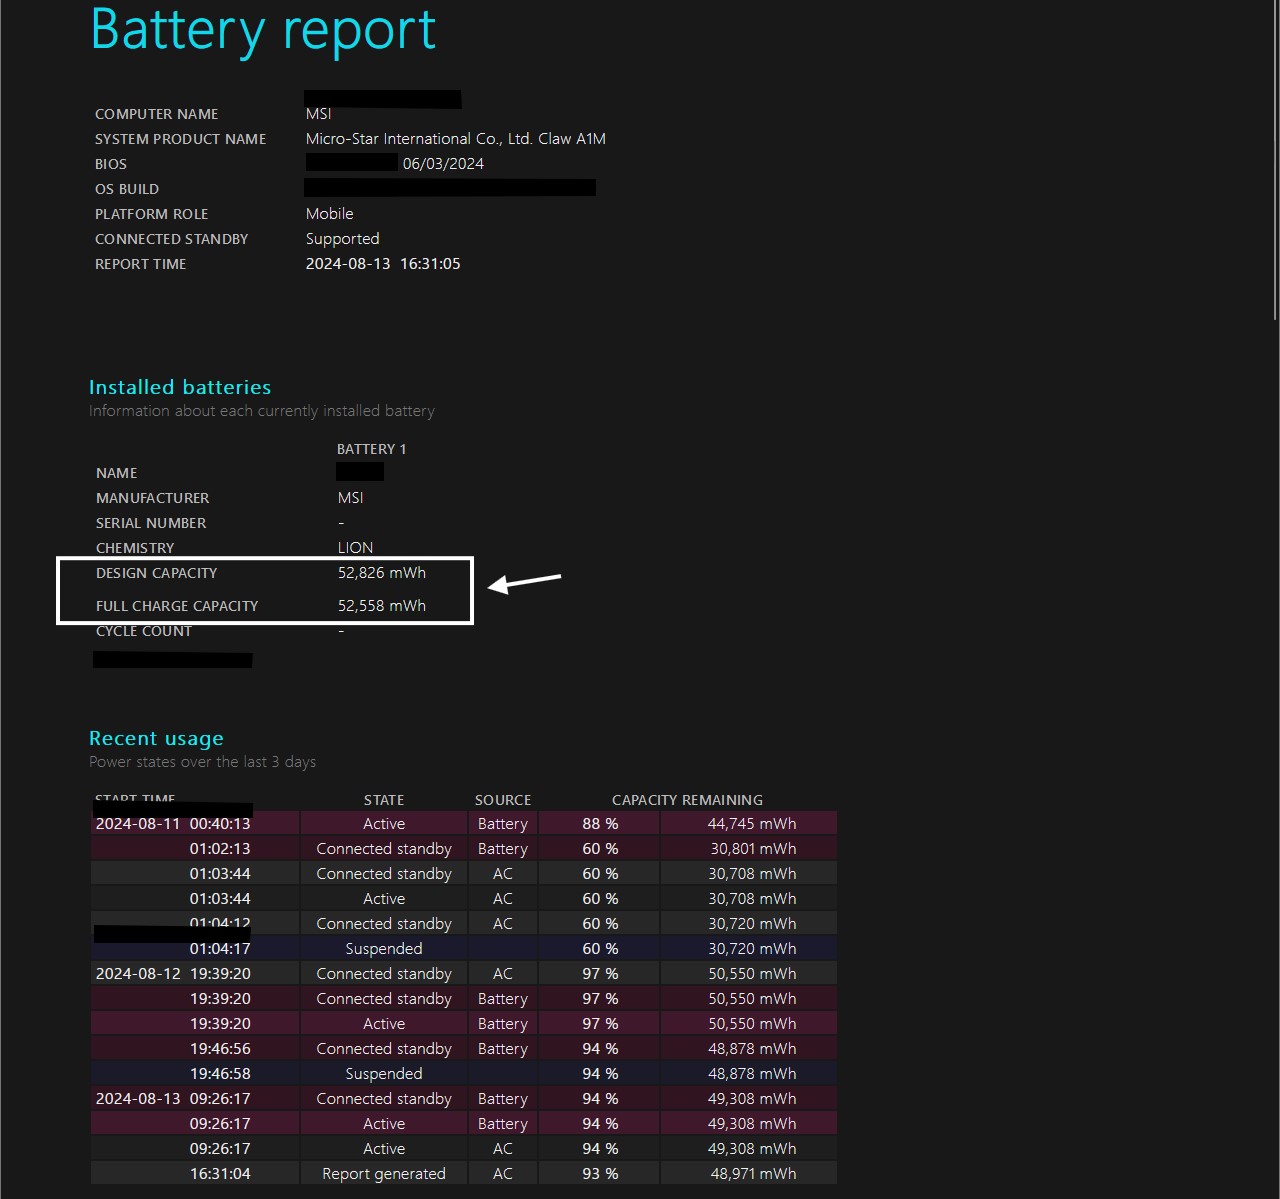The width and height of the screenshot is (1280, 1199).
Task: Select the BIOS date 06/03/2024
Action: 443,164
